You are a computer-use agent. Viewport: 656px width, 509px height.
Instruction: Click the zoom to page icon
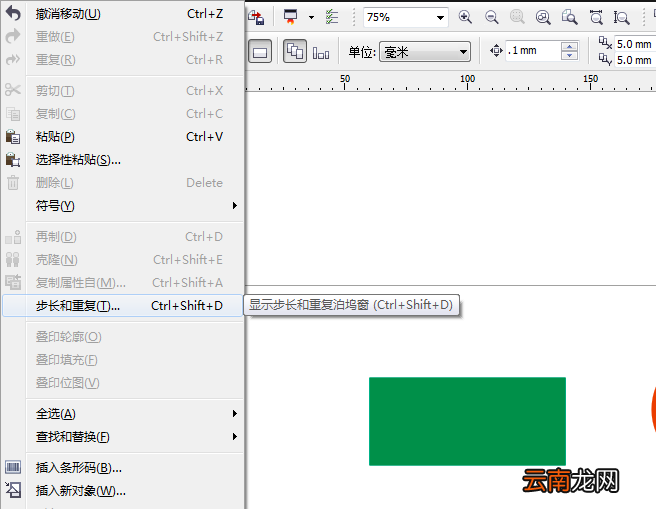569,17
